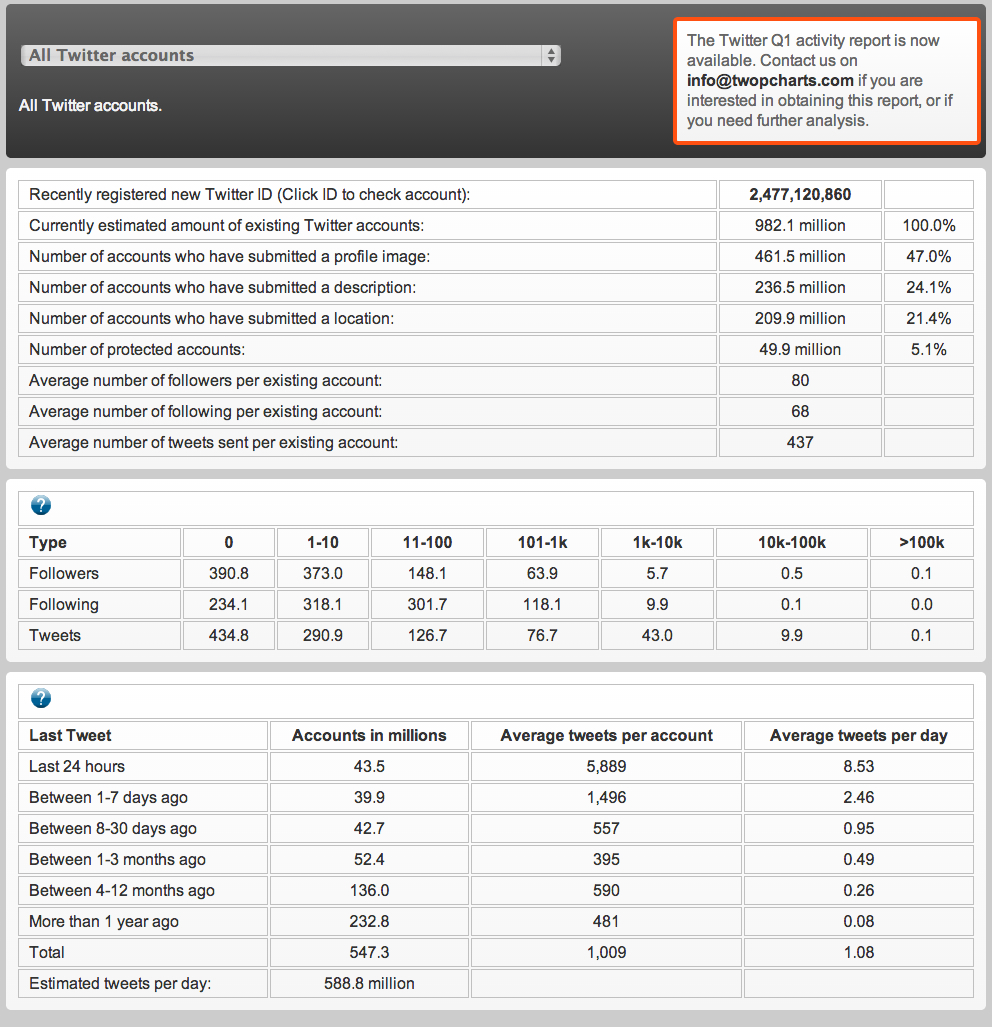The height and width of the screenshot is (1027, 992).
Task: Click help icon above the Type table
Action: [x=41, y=506]
